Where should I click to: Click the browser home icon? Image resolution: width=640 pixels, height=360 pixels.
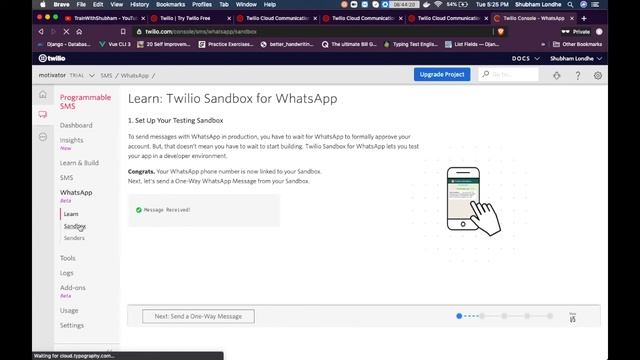79,31
